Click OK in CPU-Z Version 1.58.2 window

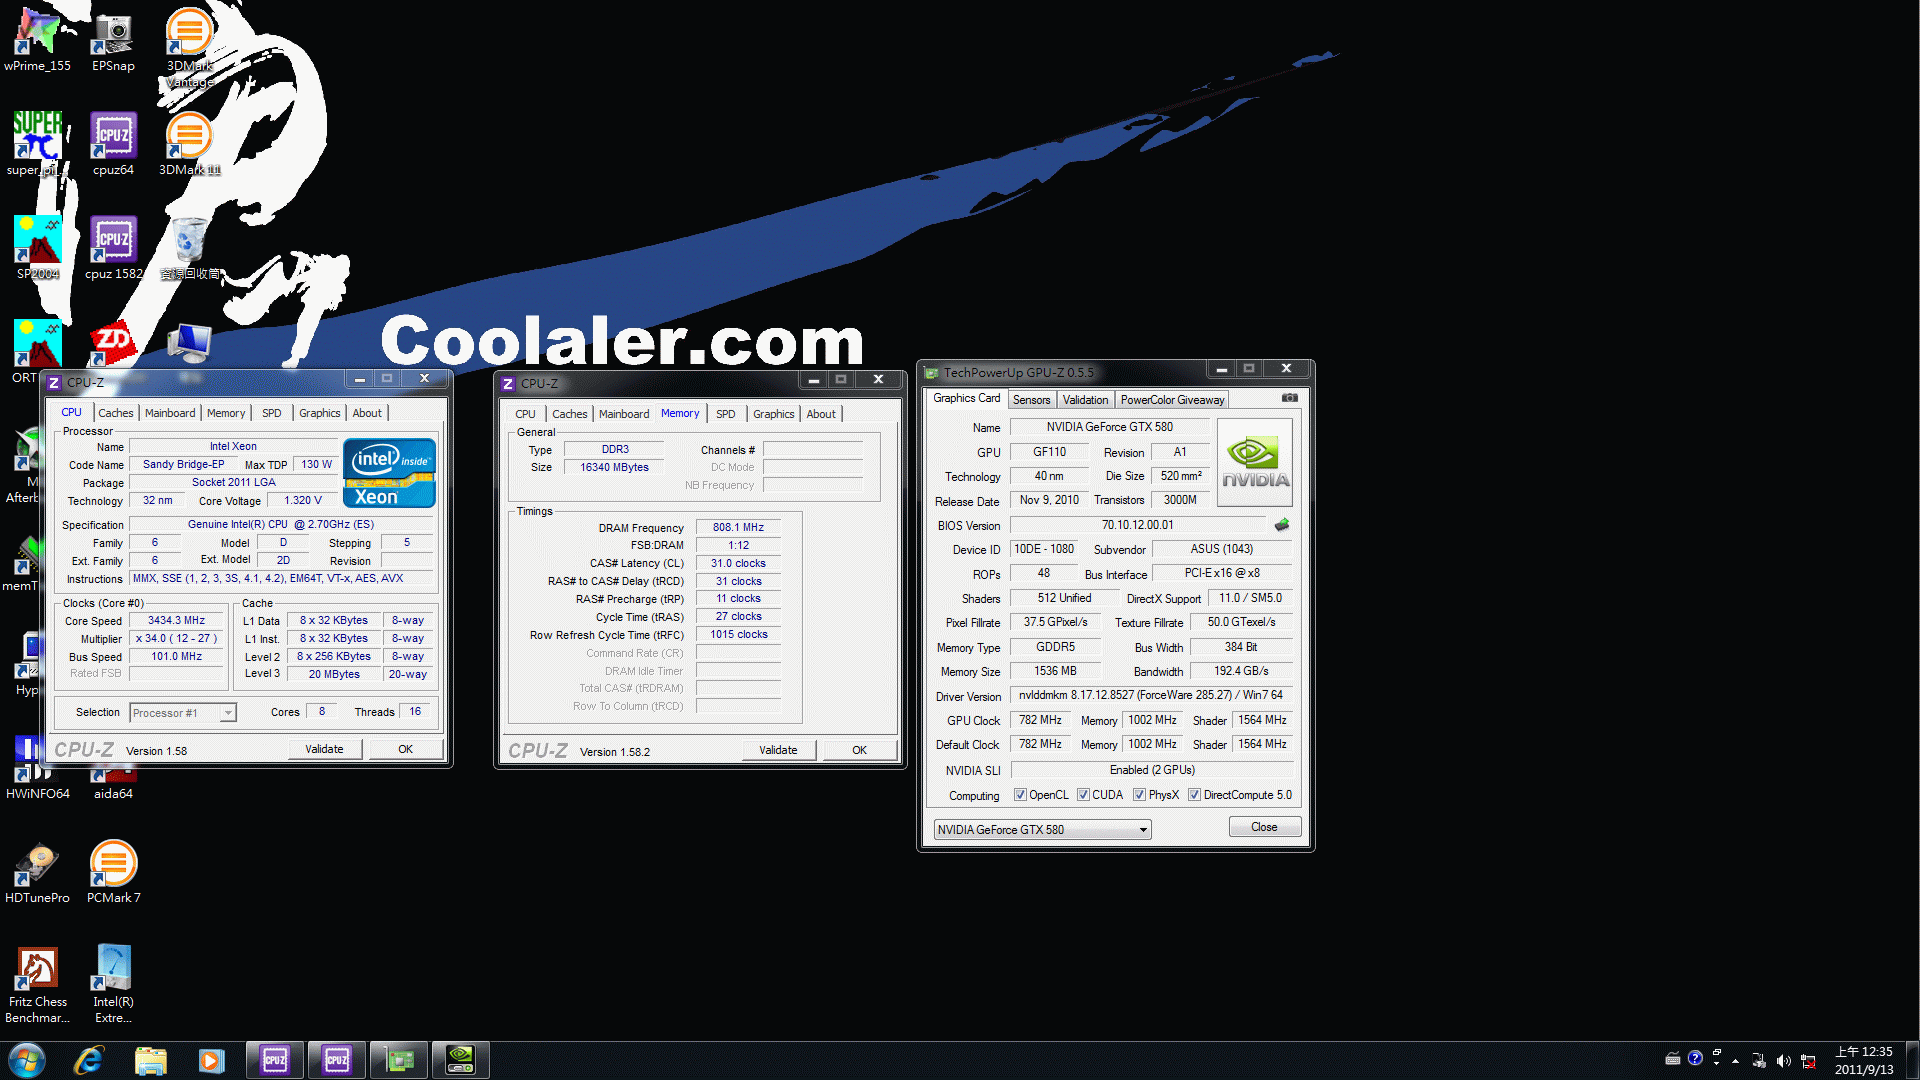tap(859, 750)
